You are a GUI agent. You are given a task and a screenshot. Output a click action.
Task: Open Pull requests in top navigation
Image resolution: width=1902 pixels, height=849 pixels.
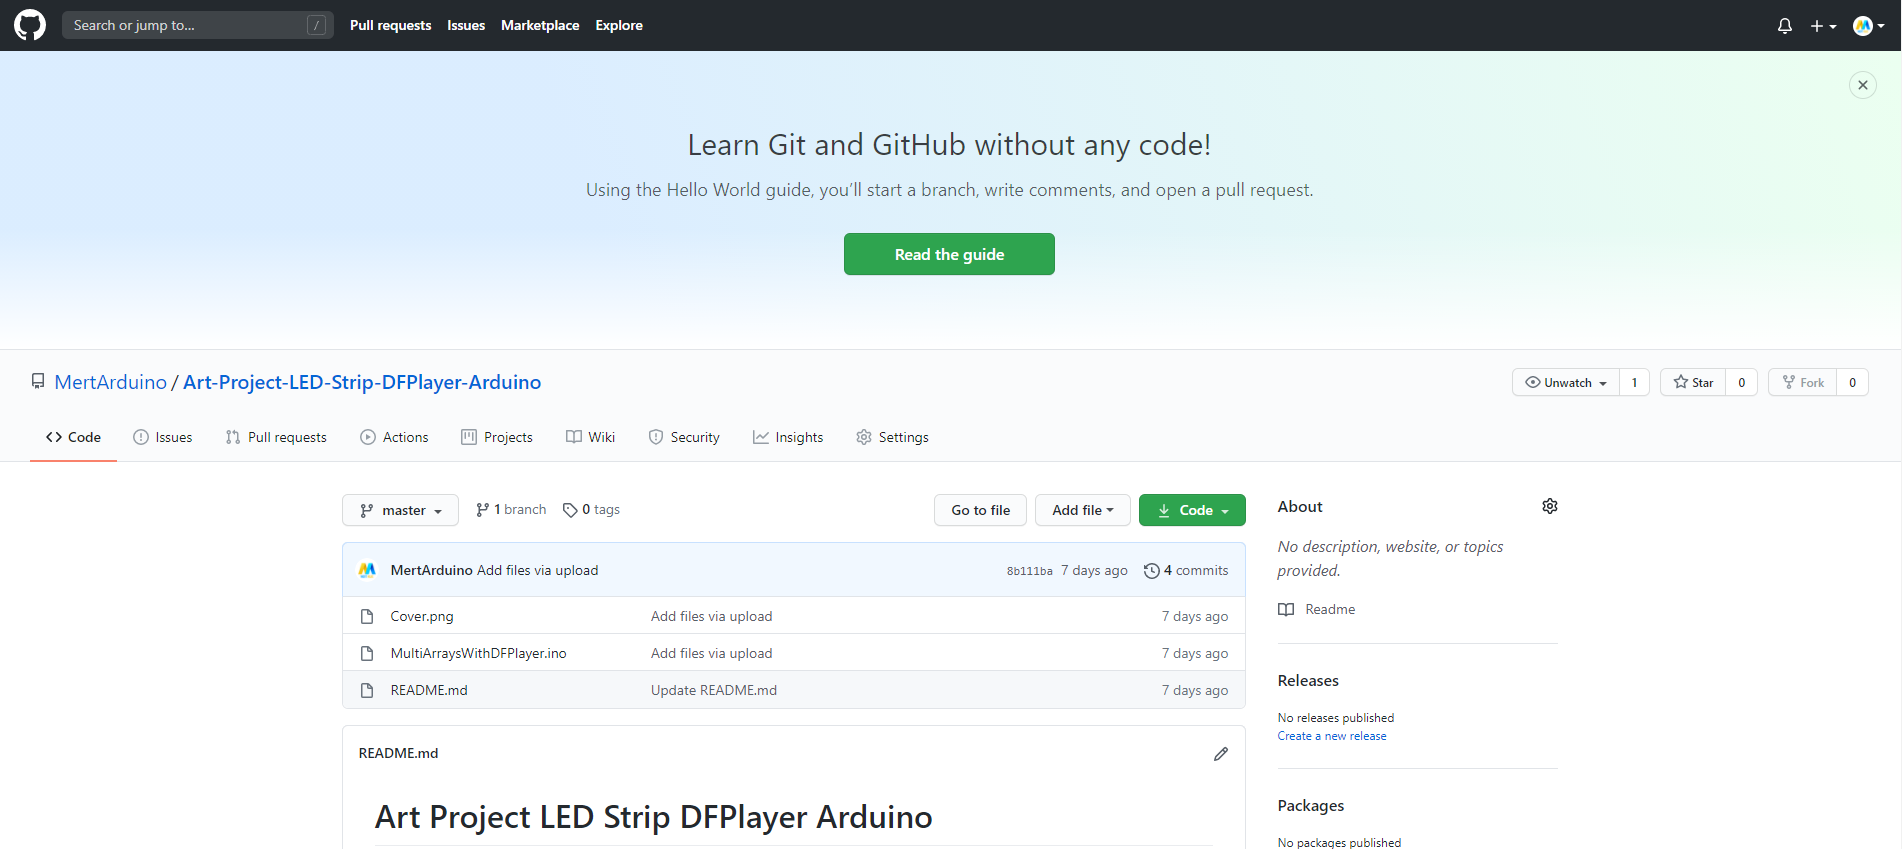pos(390,25)
